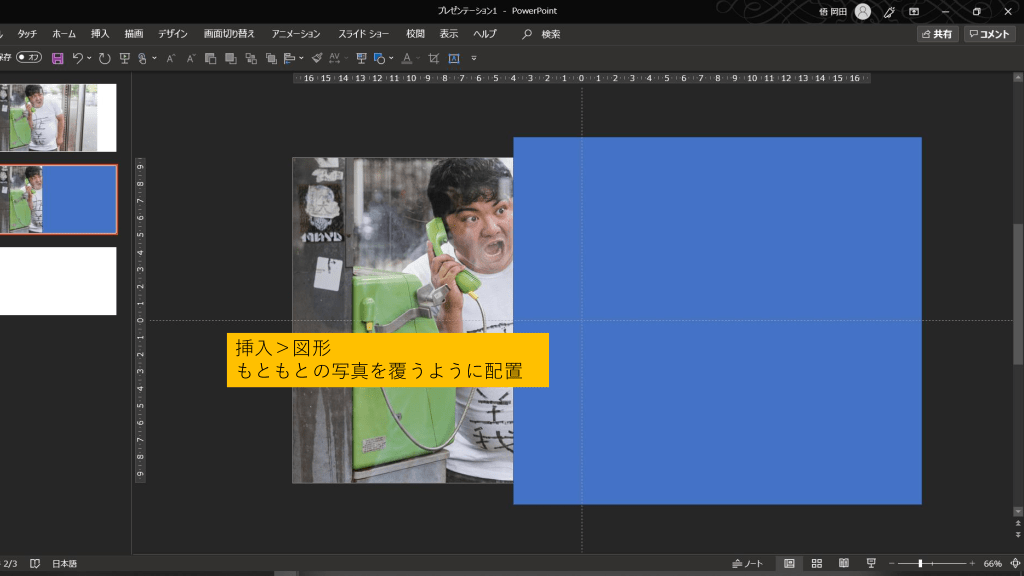Screen dimensions: 1024x576
Task: Toggle the ノート notes pane
Action: 747,564
